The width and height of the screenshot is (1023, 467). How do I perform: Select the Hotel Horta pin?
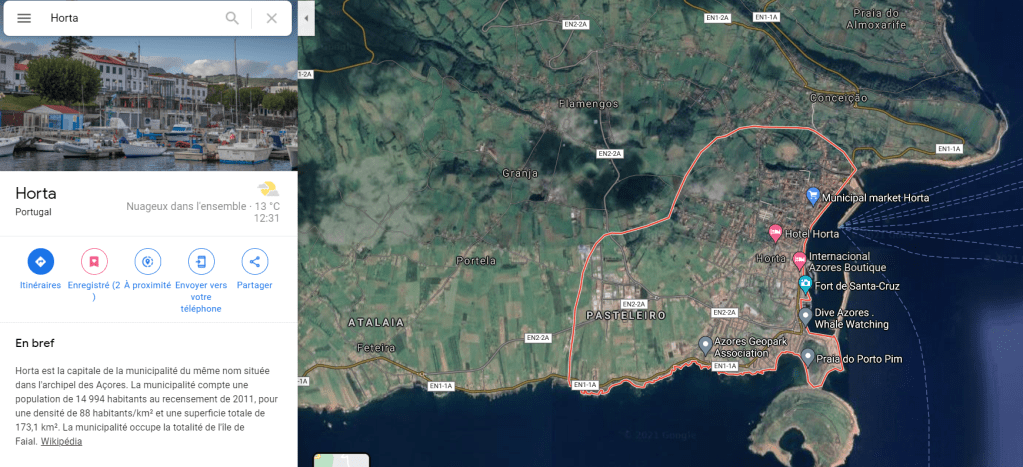[x=775, y=233]
